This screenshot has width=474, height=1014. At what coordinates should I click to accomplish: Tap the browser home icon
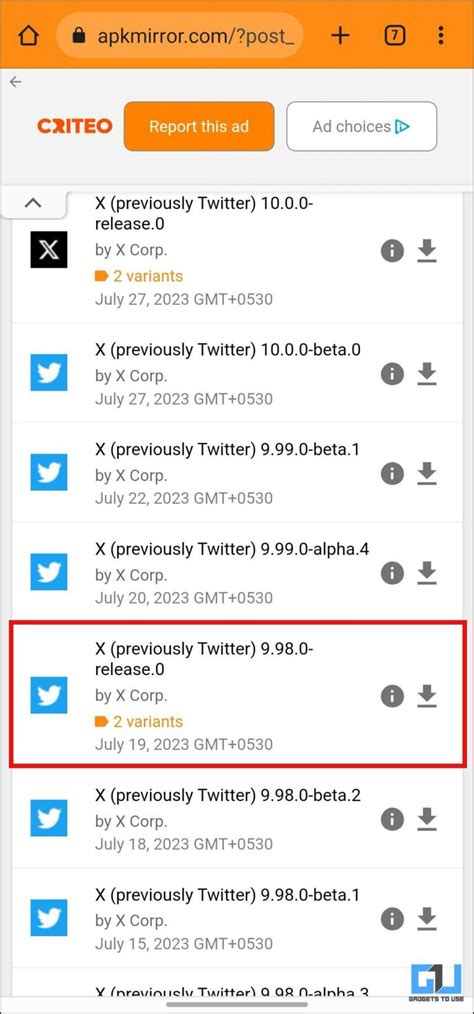pyautogui.click(x=28, y=36)
